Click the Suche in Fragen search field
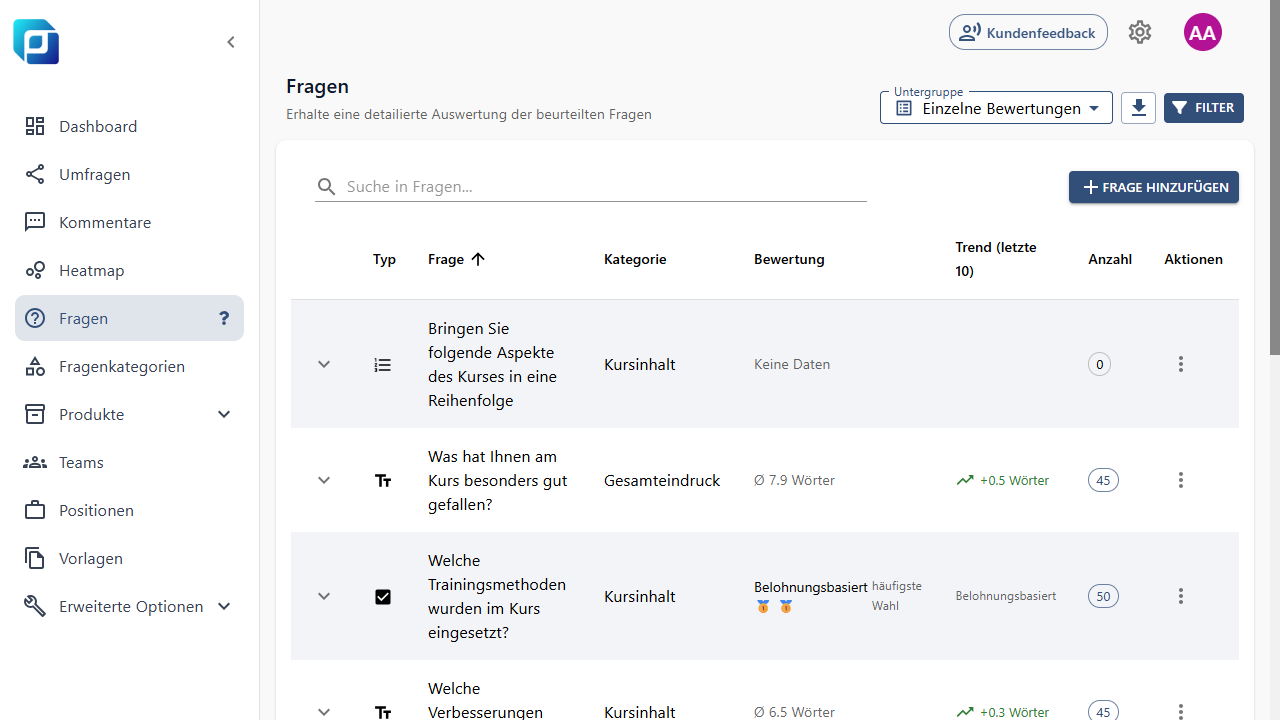The height and width of the screenshot is (720, 1280). click(591, 186)
